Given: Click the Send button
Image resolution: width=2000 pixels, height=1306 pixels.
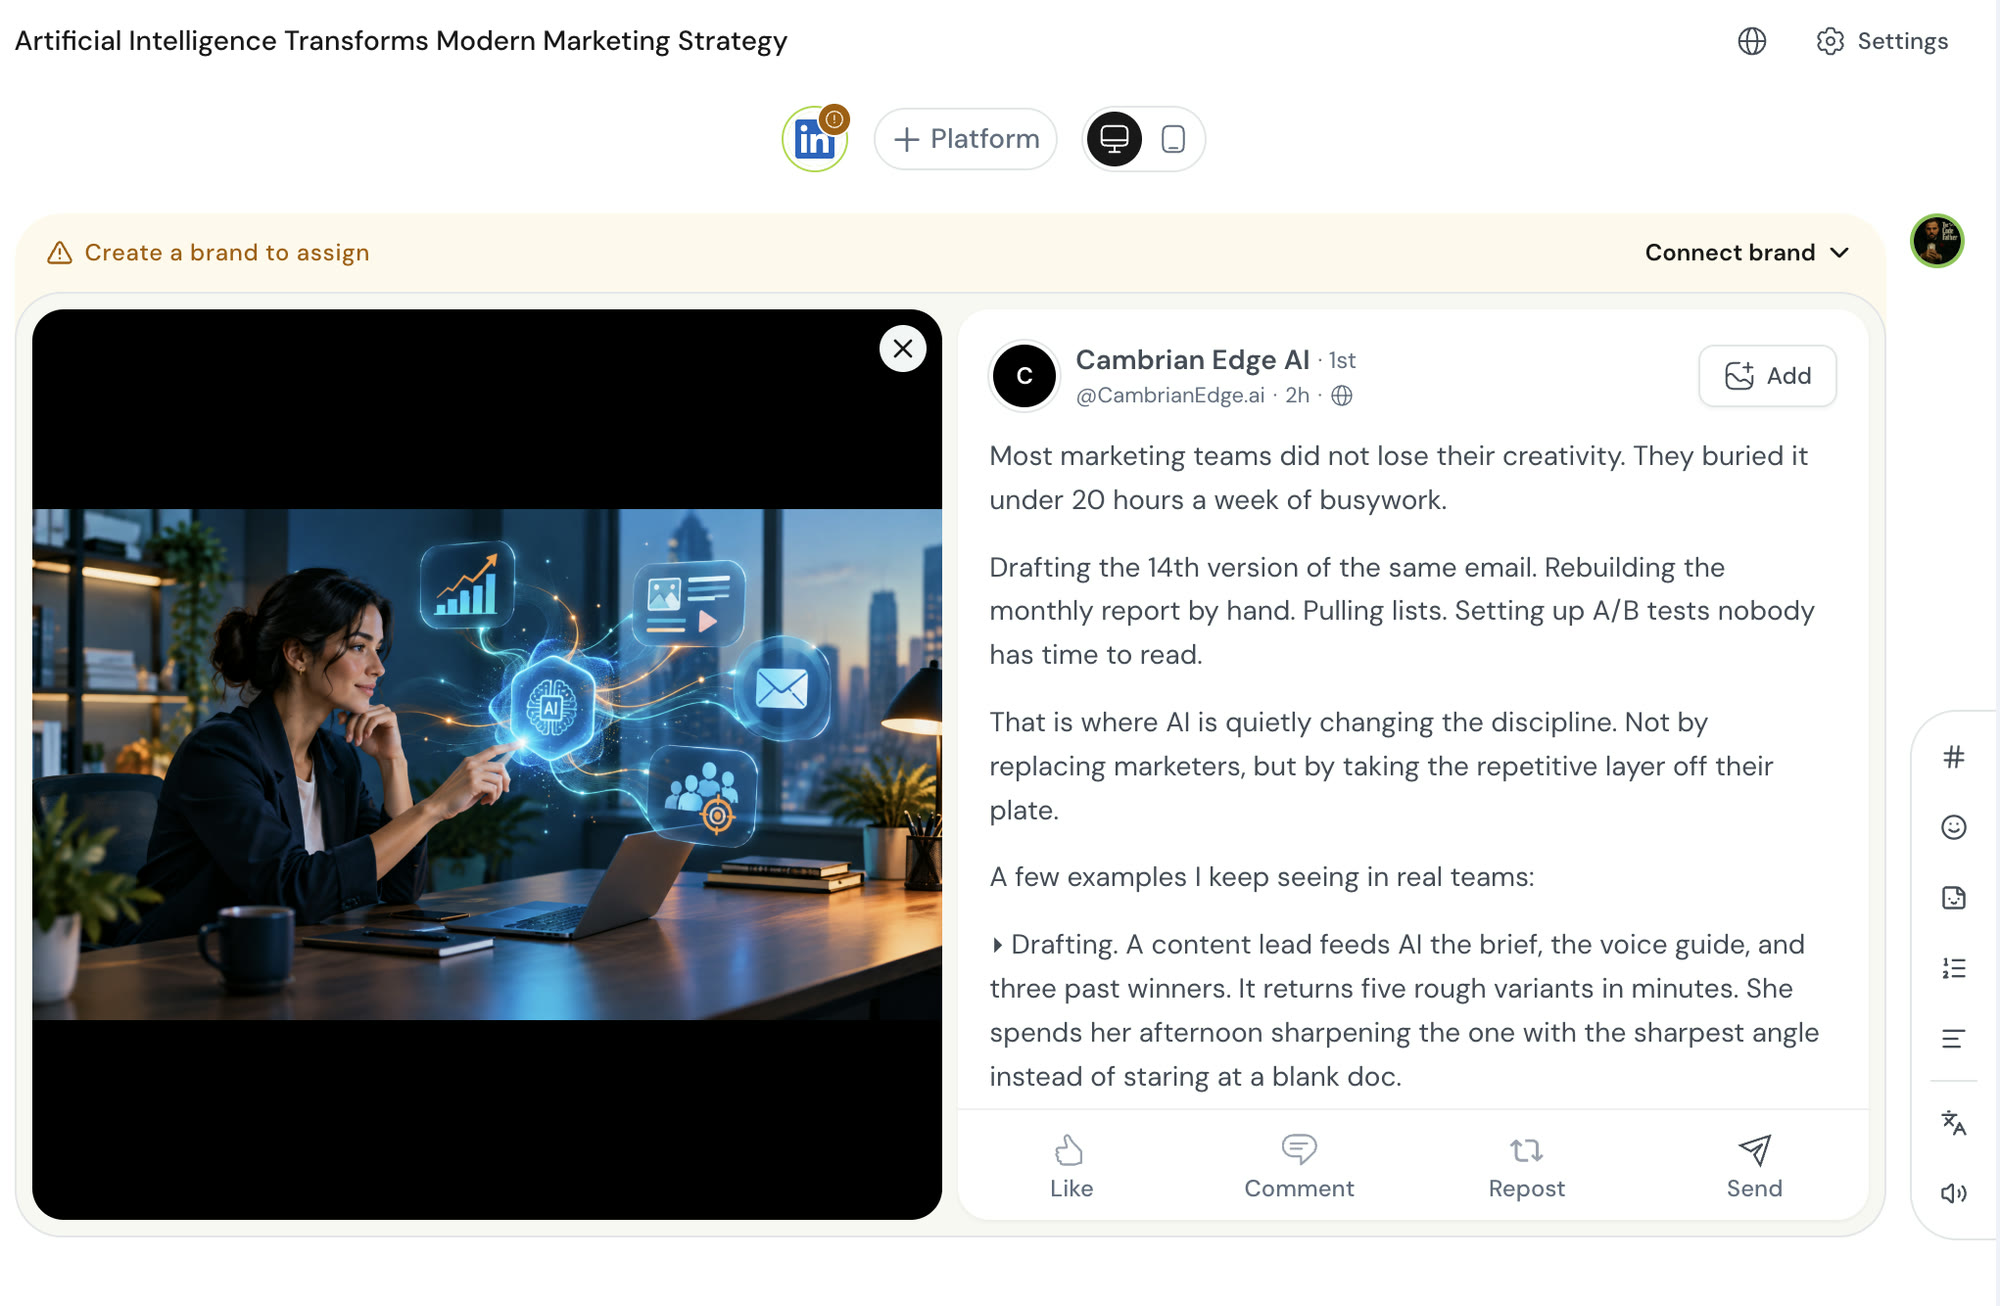Looking at the screenshot, I should [1754, 1167].
